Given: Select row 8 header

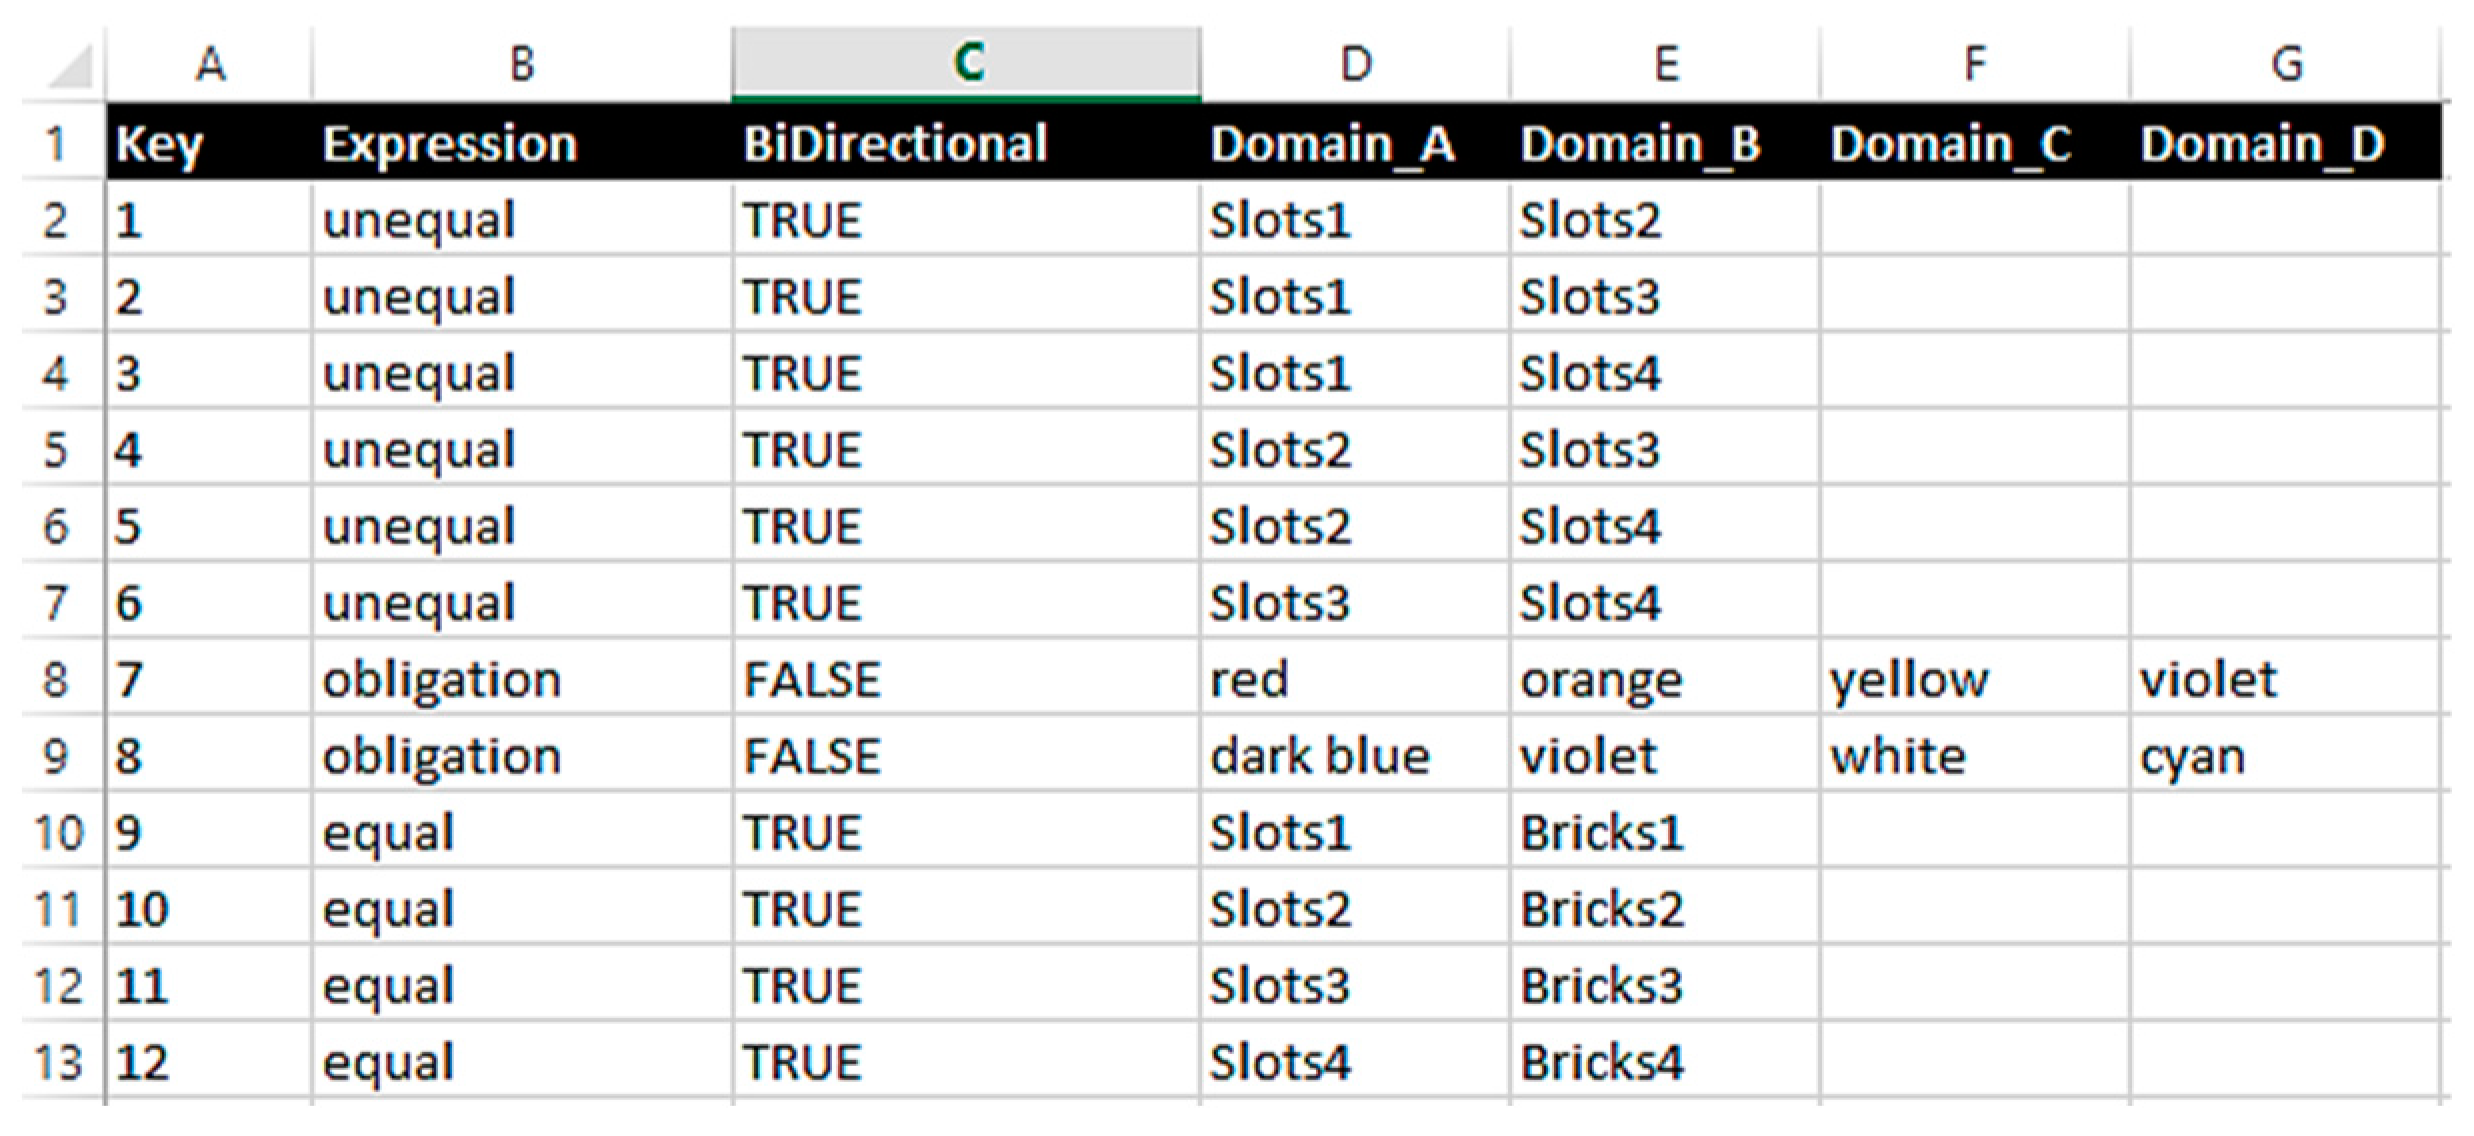Looking at the screenshot, I should point(56,680).
